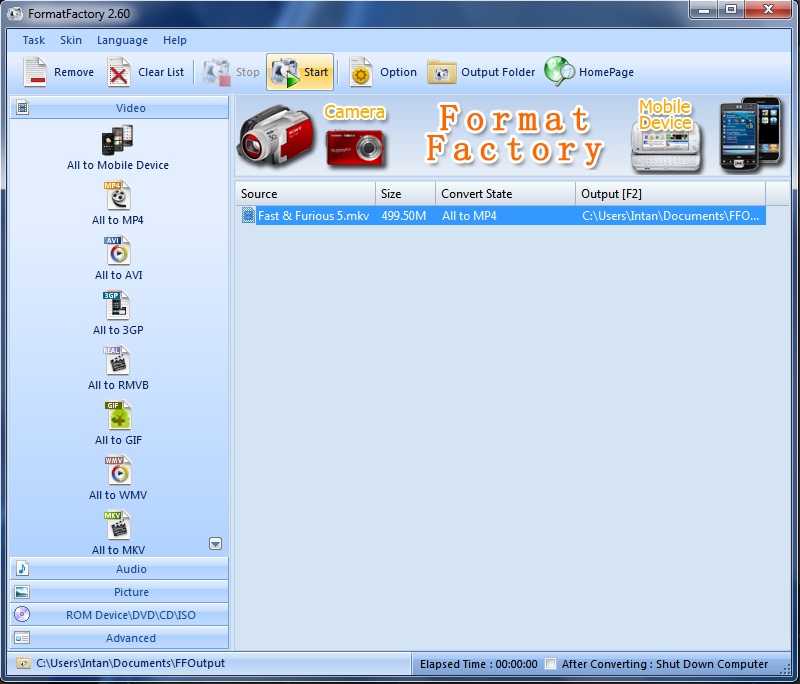The image size is (800, 684).
Task: Click the 499.50M size cell
Action: pos(404,216)
